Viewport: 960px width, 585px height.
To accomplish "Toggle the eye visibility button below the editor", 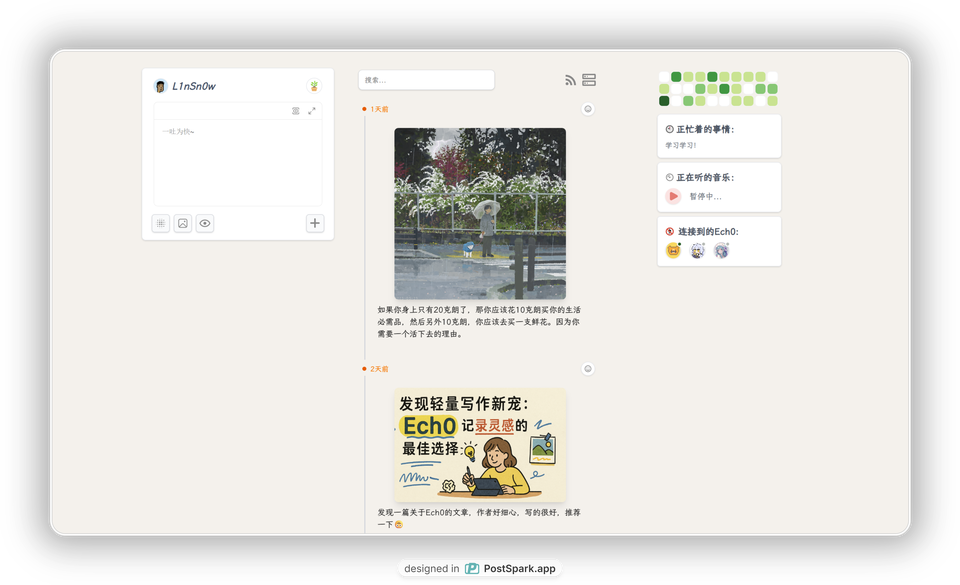I will pyautogui.click(x=204, y=223).
